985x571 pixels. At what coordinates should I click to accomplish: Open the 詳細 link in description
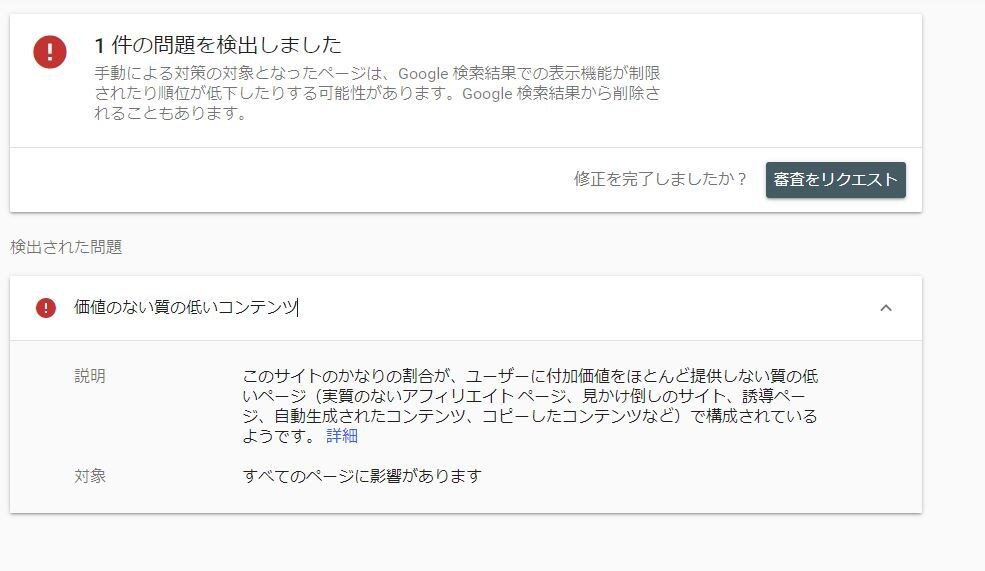tap(342, 436)
